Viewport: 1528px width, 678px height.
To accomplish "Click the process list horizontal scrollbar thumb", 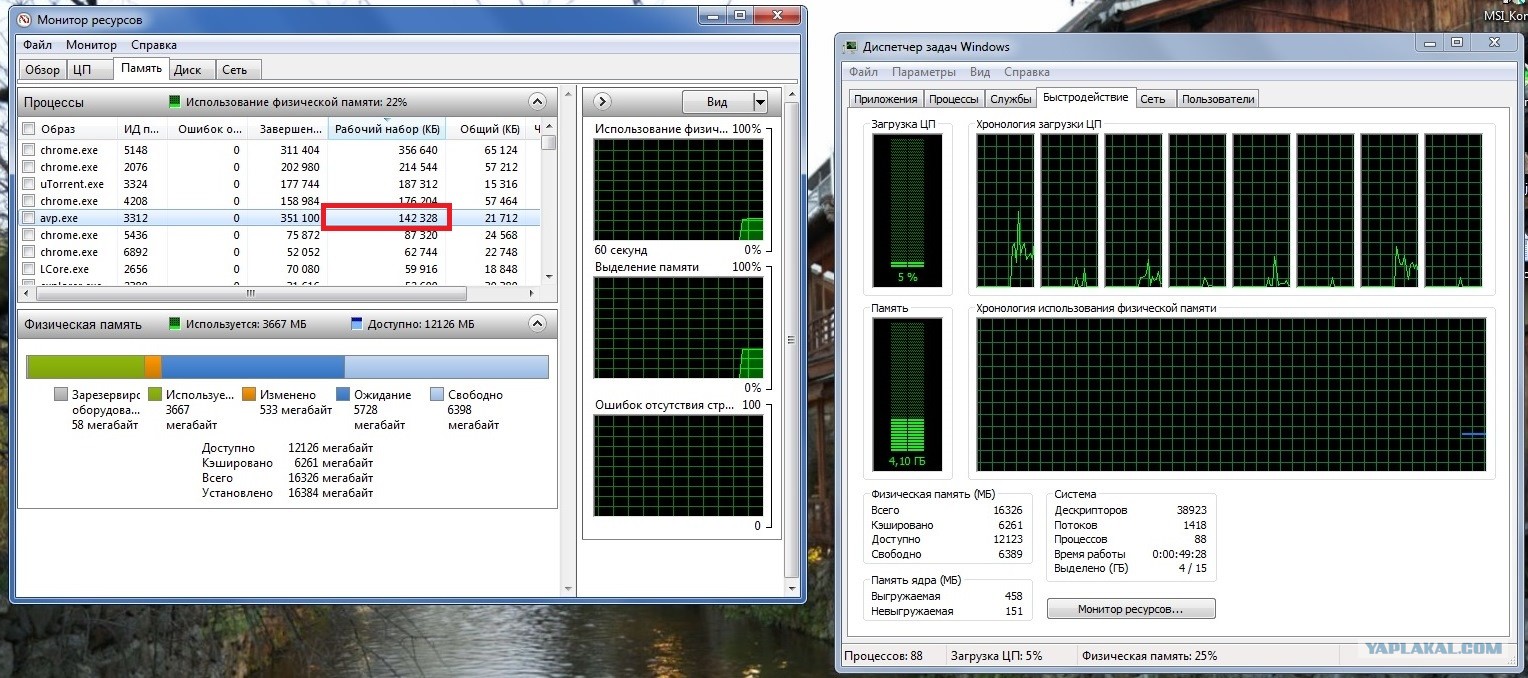I will click(x=250, y=294).
